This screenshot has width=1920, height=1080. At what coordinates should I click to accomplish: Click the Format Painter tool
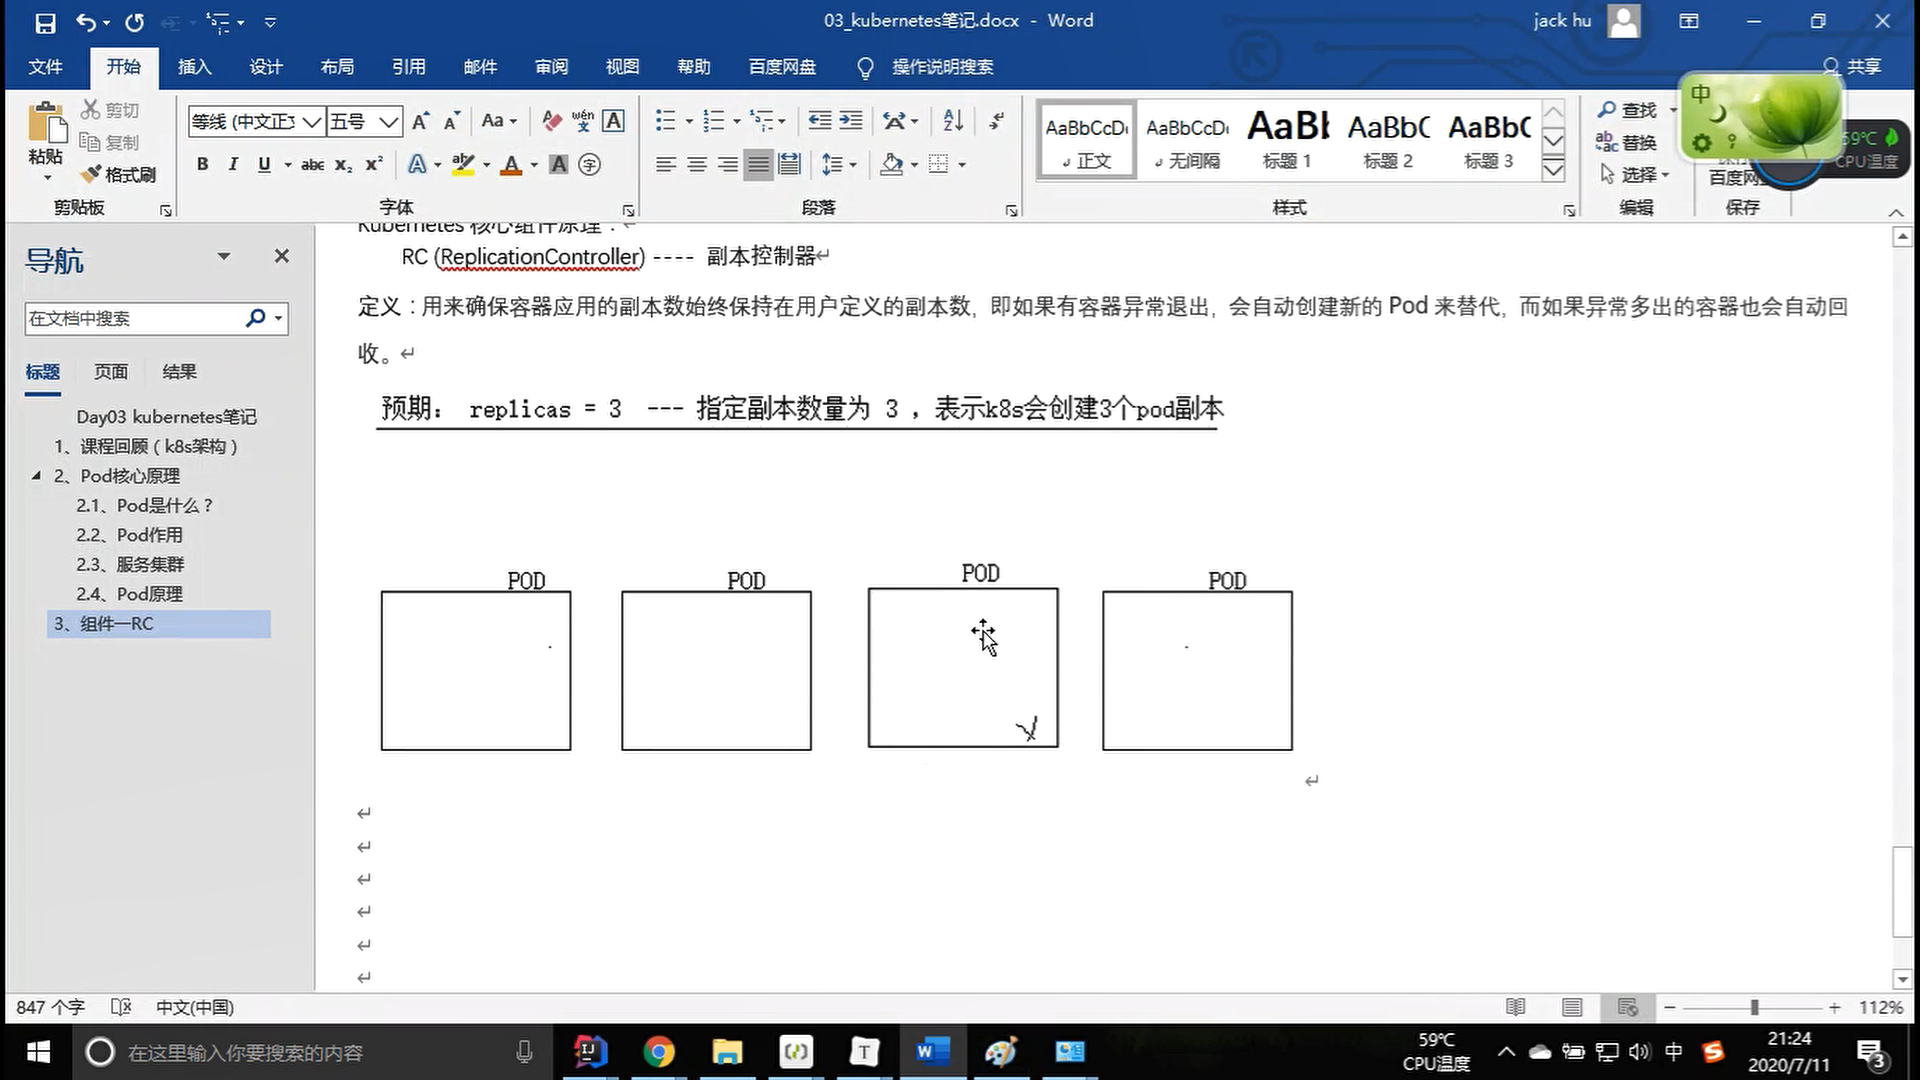[119, 175]
